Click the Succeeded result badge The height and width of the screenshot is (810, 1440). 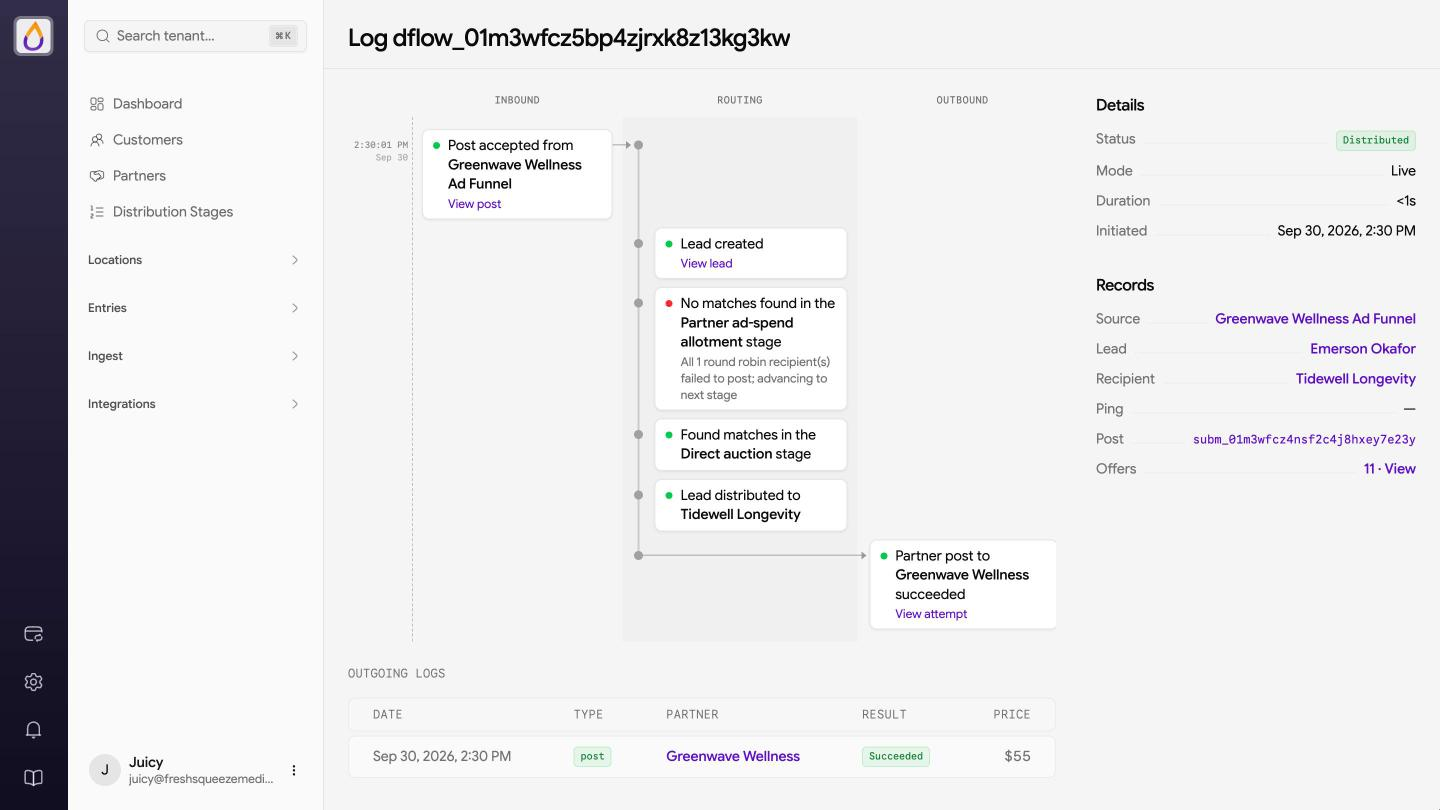896,757
